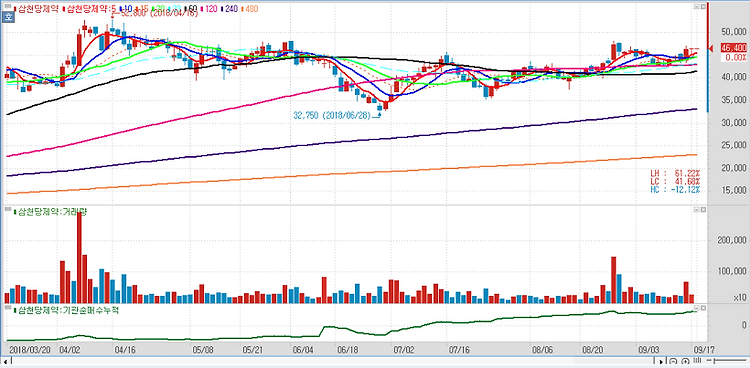Click the 'LC : 41.68%' stat

pyautogui.click(x=674, y=181)
